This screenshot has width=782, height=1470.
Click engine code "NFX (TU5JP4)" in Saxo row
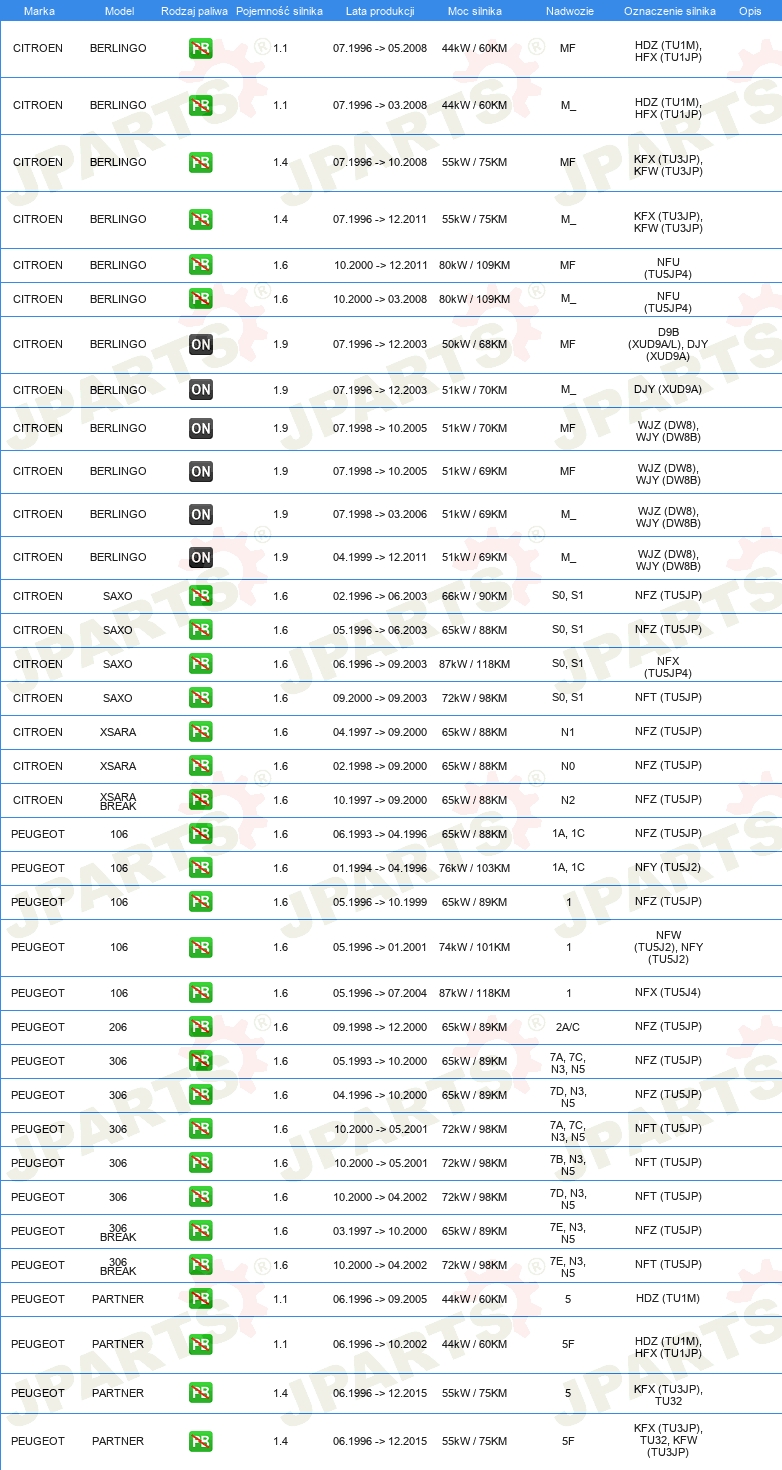pyautogui.click(x=668, y=667)
